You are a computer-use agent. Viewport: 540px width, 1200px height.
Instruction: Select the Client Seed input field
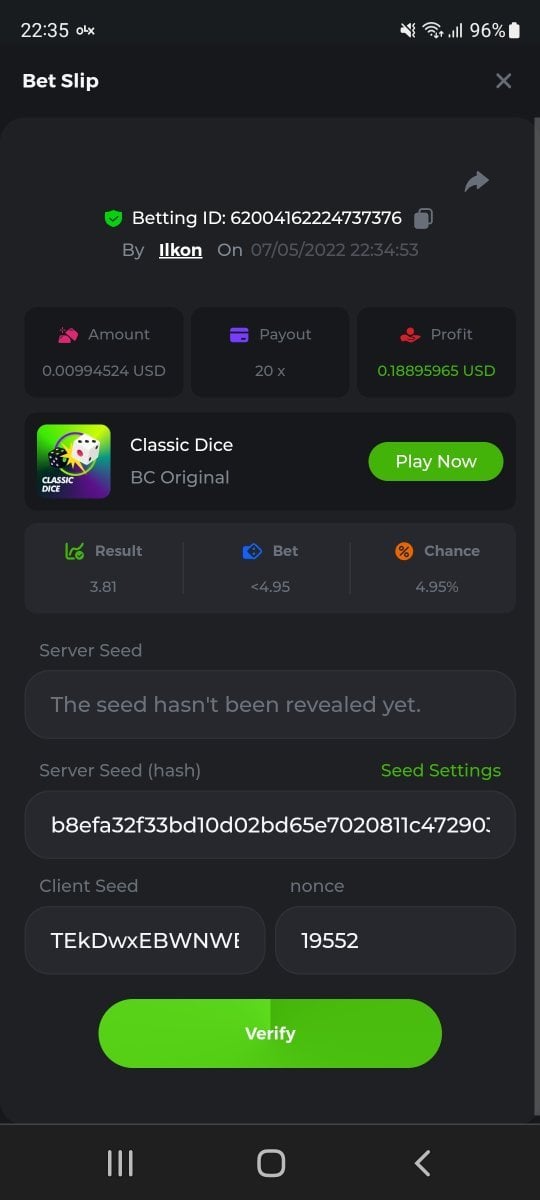point(145,940)
